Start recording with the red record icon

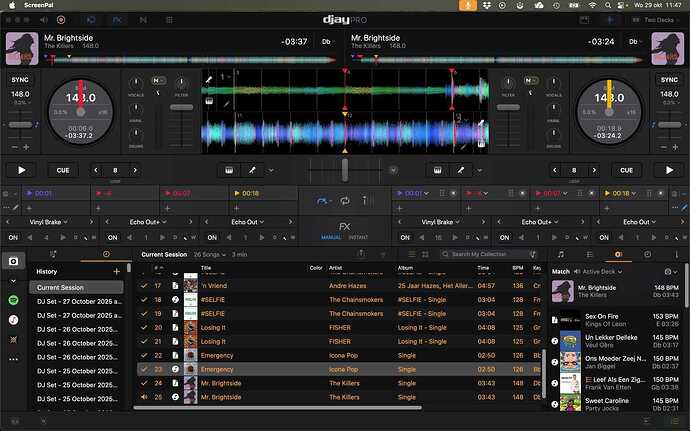(61, 19)
